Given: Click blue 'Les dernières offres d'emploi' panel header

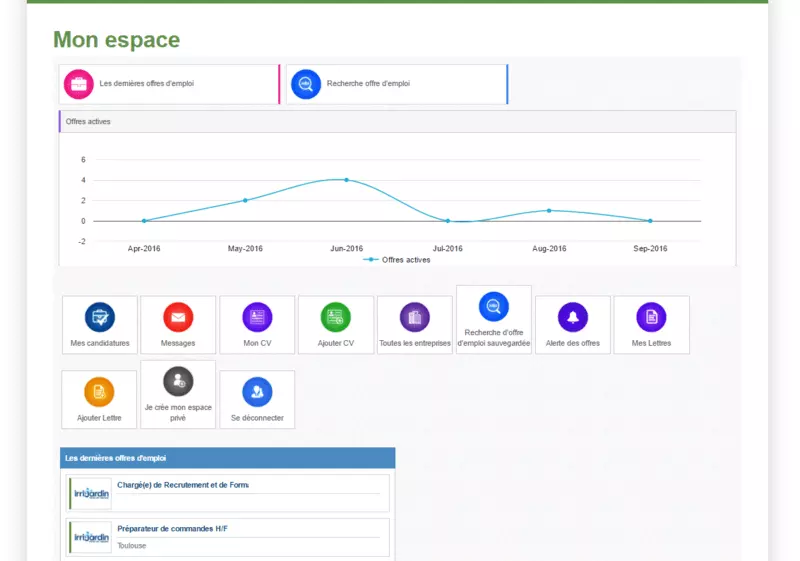Looking at the screenshot, I should pyautogui.click(x=228, y=458).
